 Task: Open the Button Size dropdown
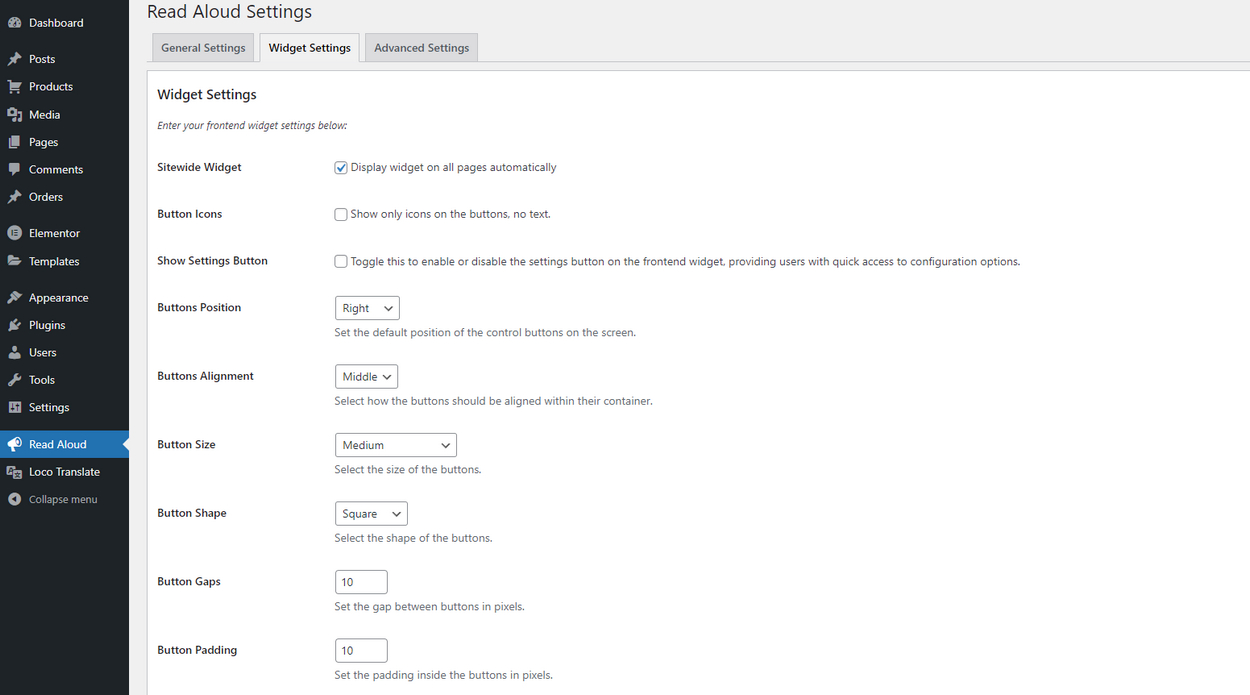395,445
